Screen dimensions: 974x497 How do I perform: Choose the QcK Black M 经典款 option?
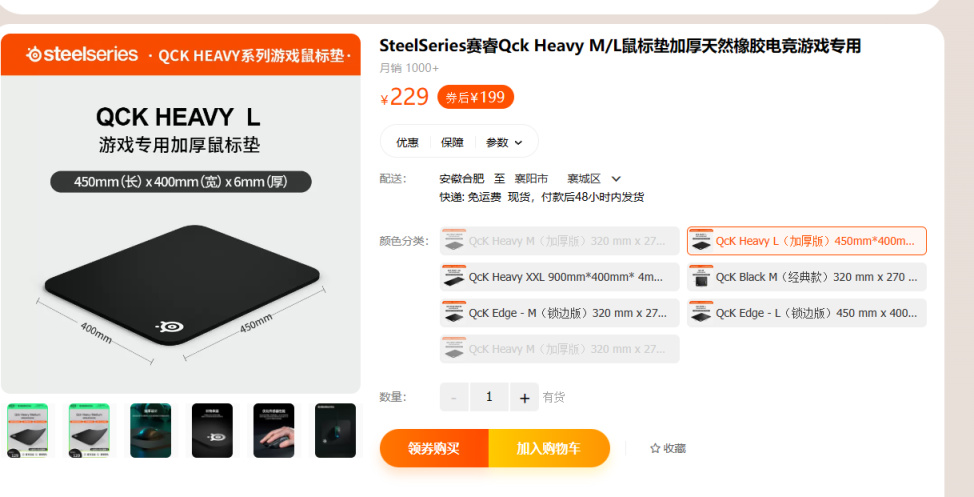click(x=806, y=277)
